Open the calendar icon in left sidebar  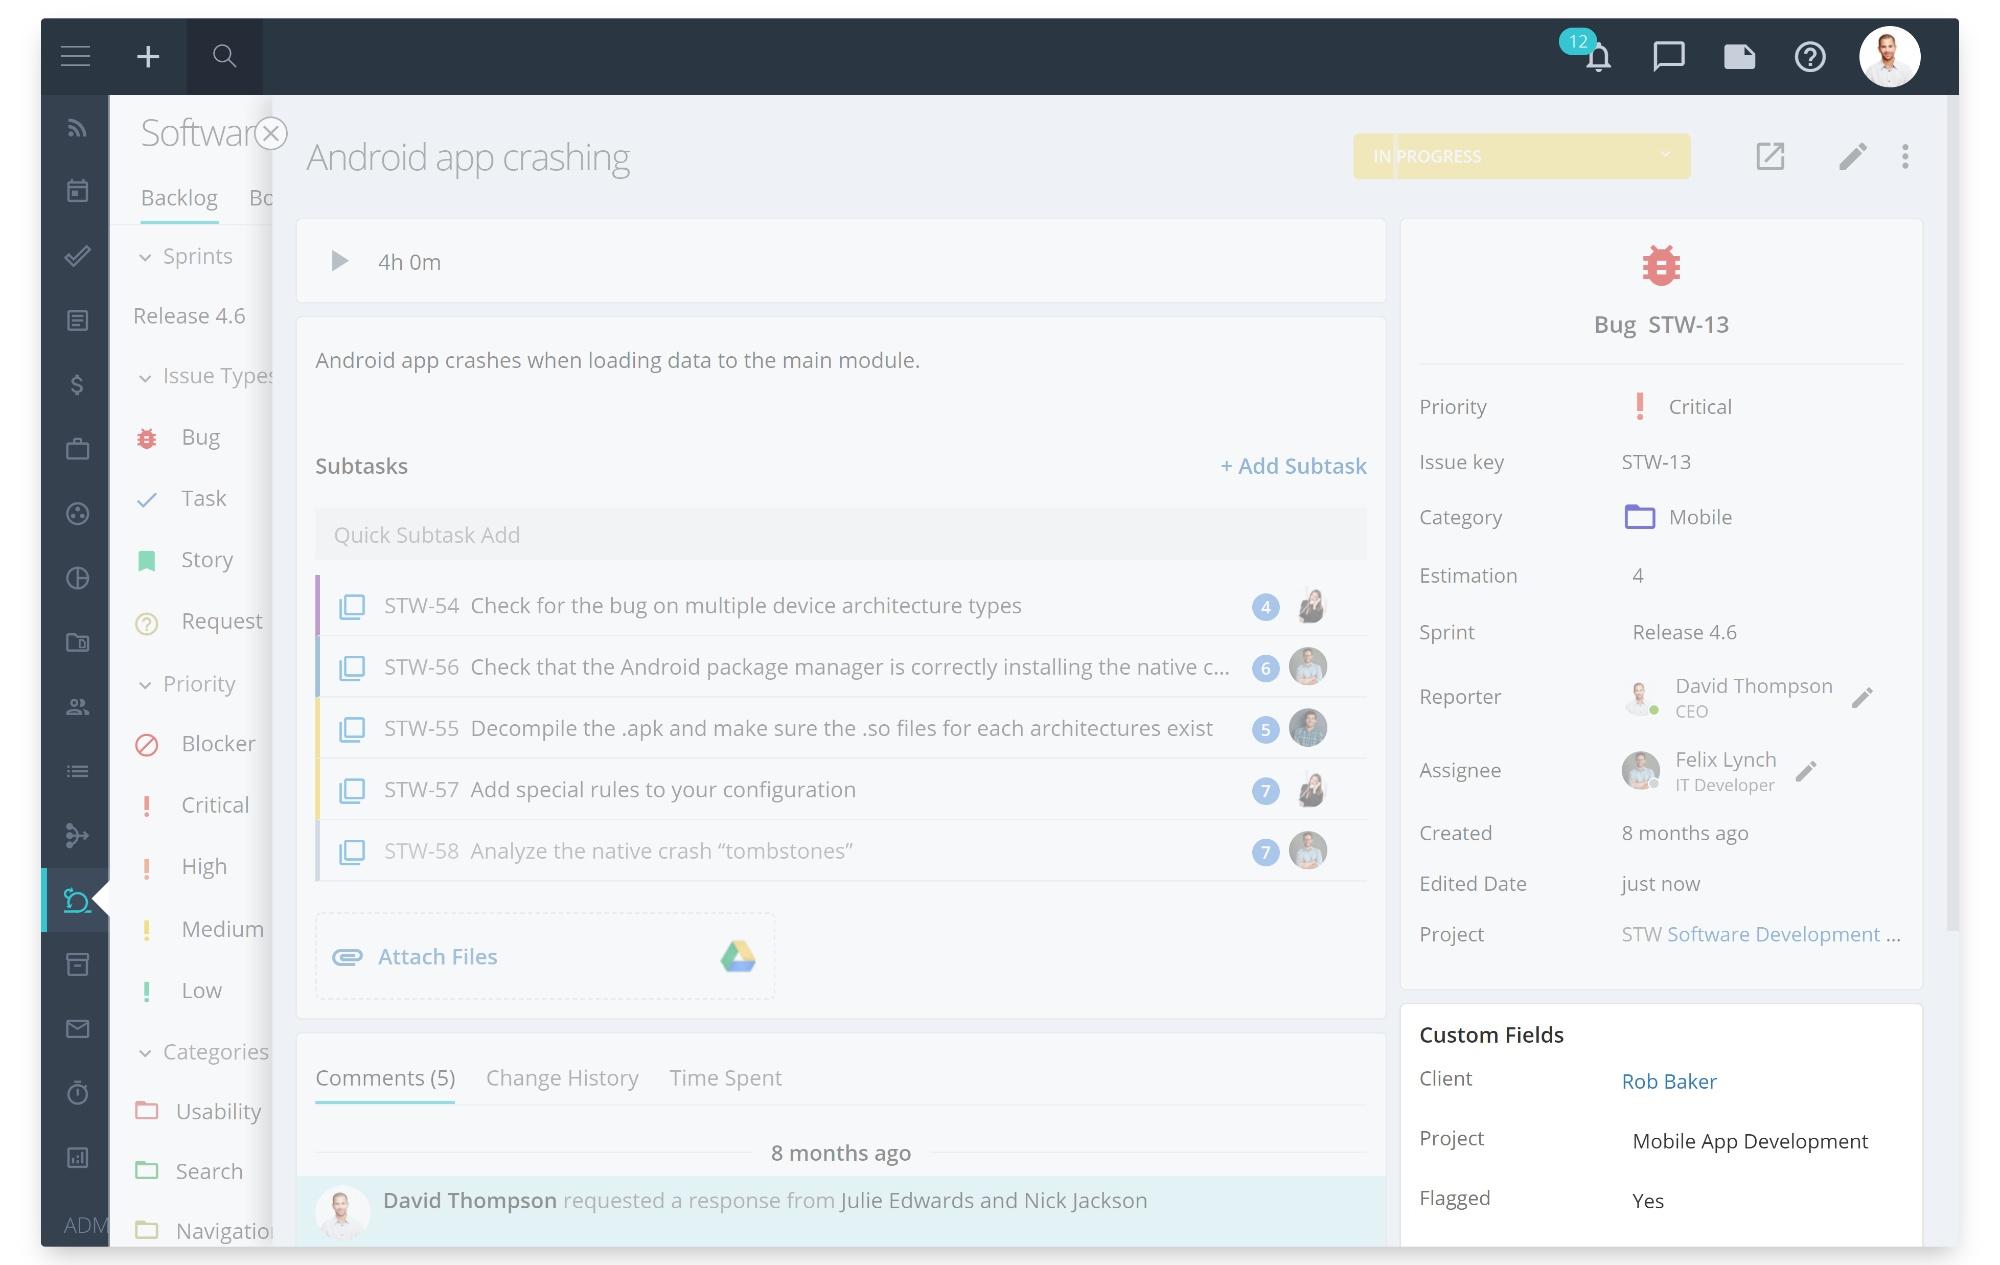(x=77, y=190)
